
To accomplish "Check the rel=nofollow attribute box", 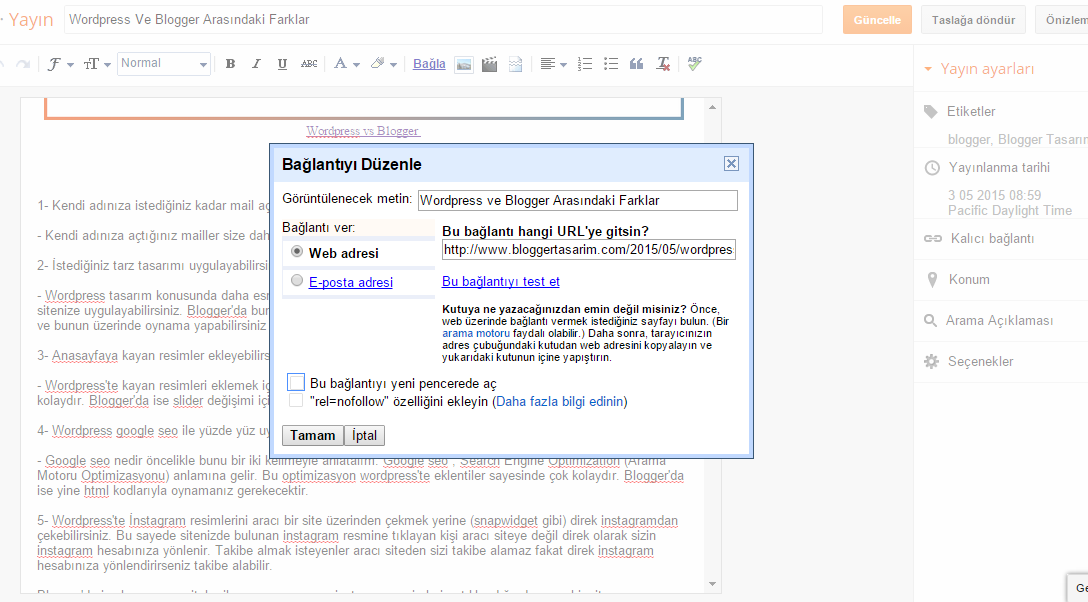I will pyautogui.click(x=296, y=401).
